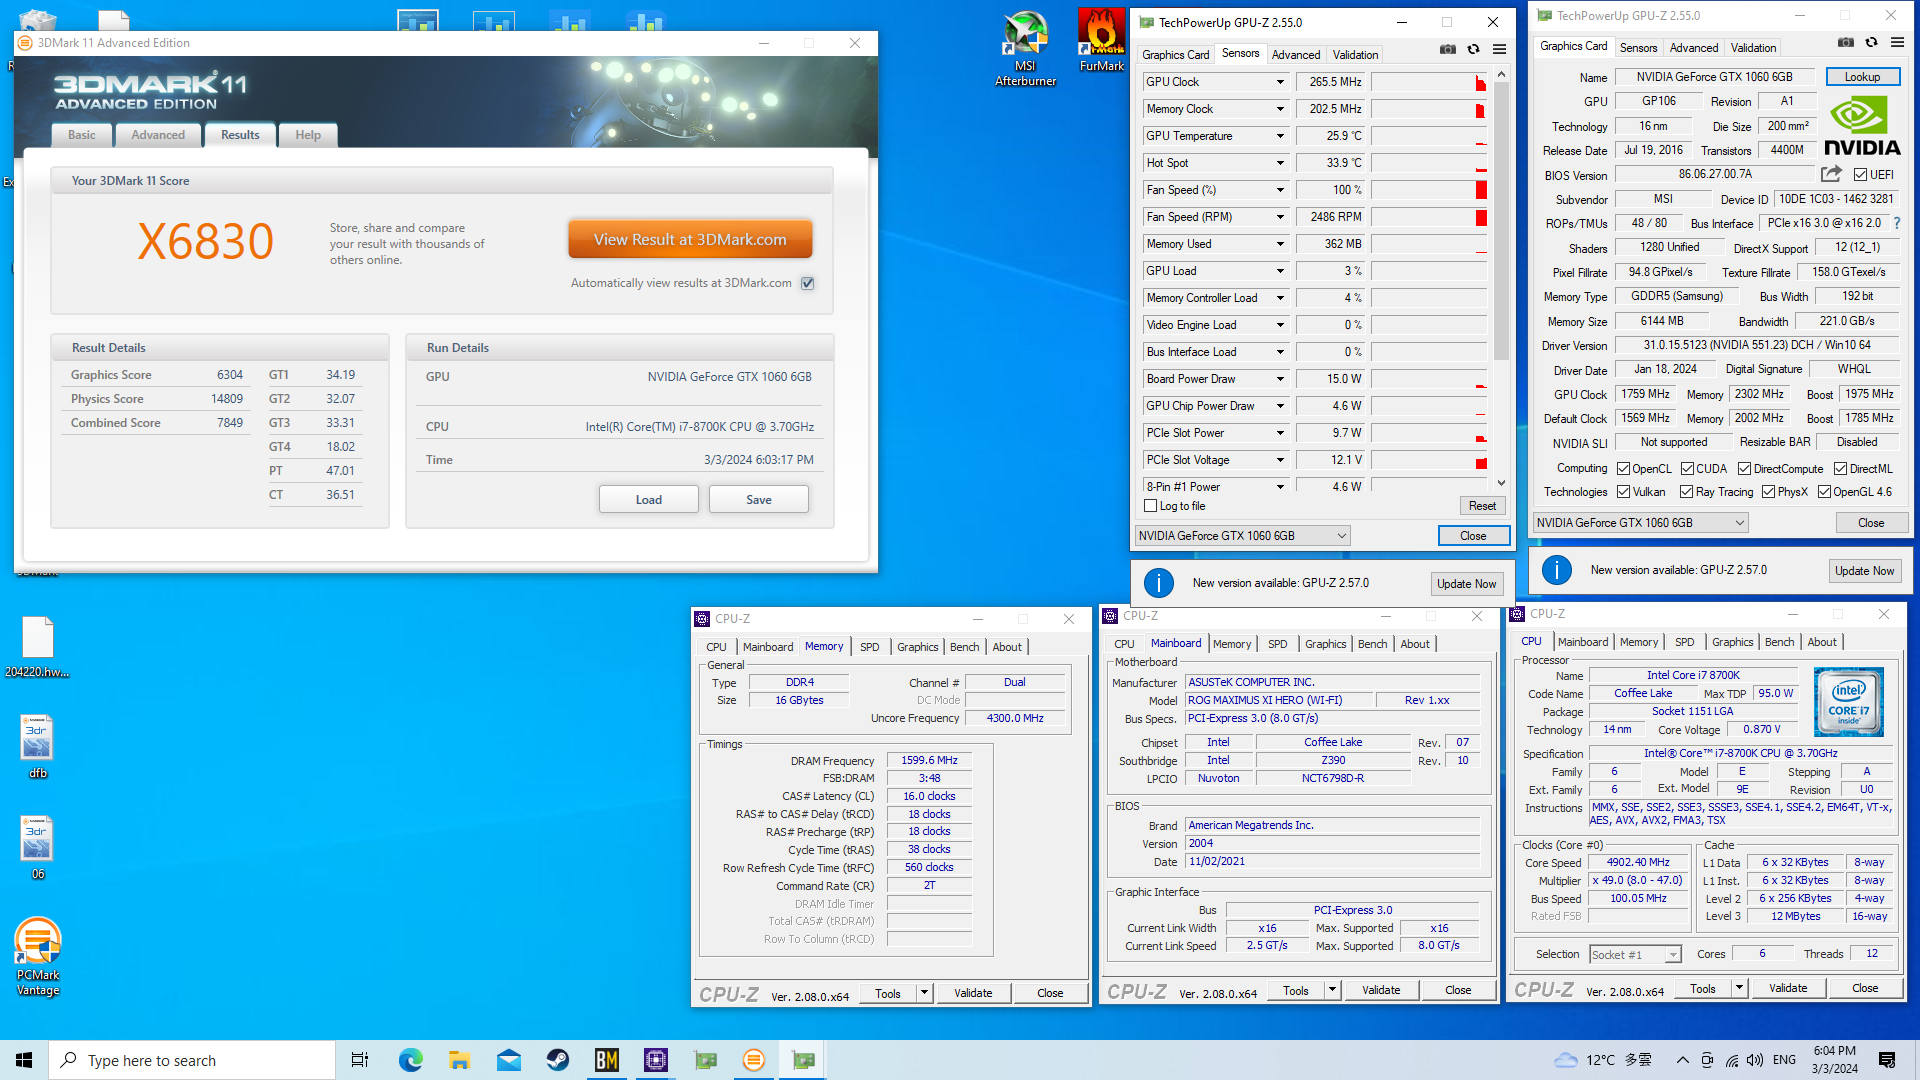Open PCMark Vantage desktop shortcut
The width and height of the screenshot is (1920, 1080).
click(x=38, y=957)
